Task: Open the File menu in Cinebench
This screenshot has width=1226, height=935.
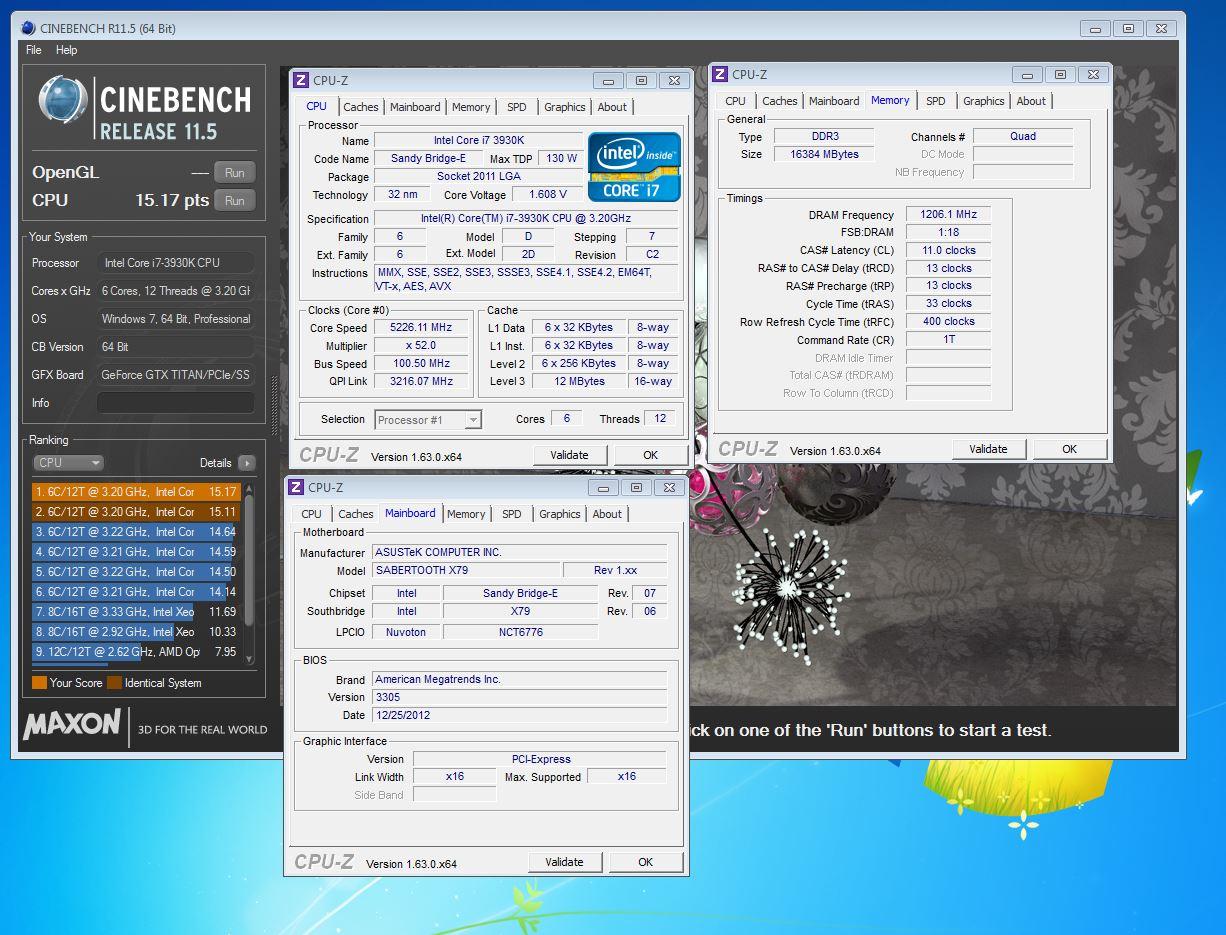Action: [x=34, y=50]
